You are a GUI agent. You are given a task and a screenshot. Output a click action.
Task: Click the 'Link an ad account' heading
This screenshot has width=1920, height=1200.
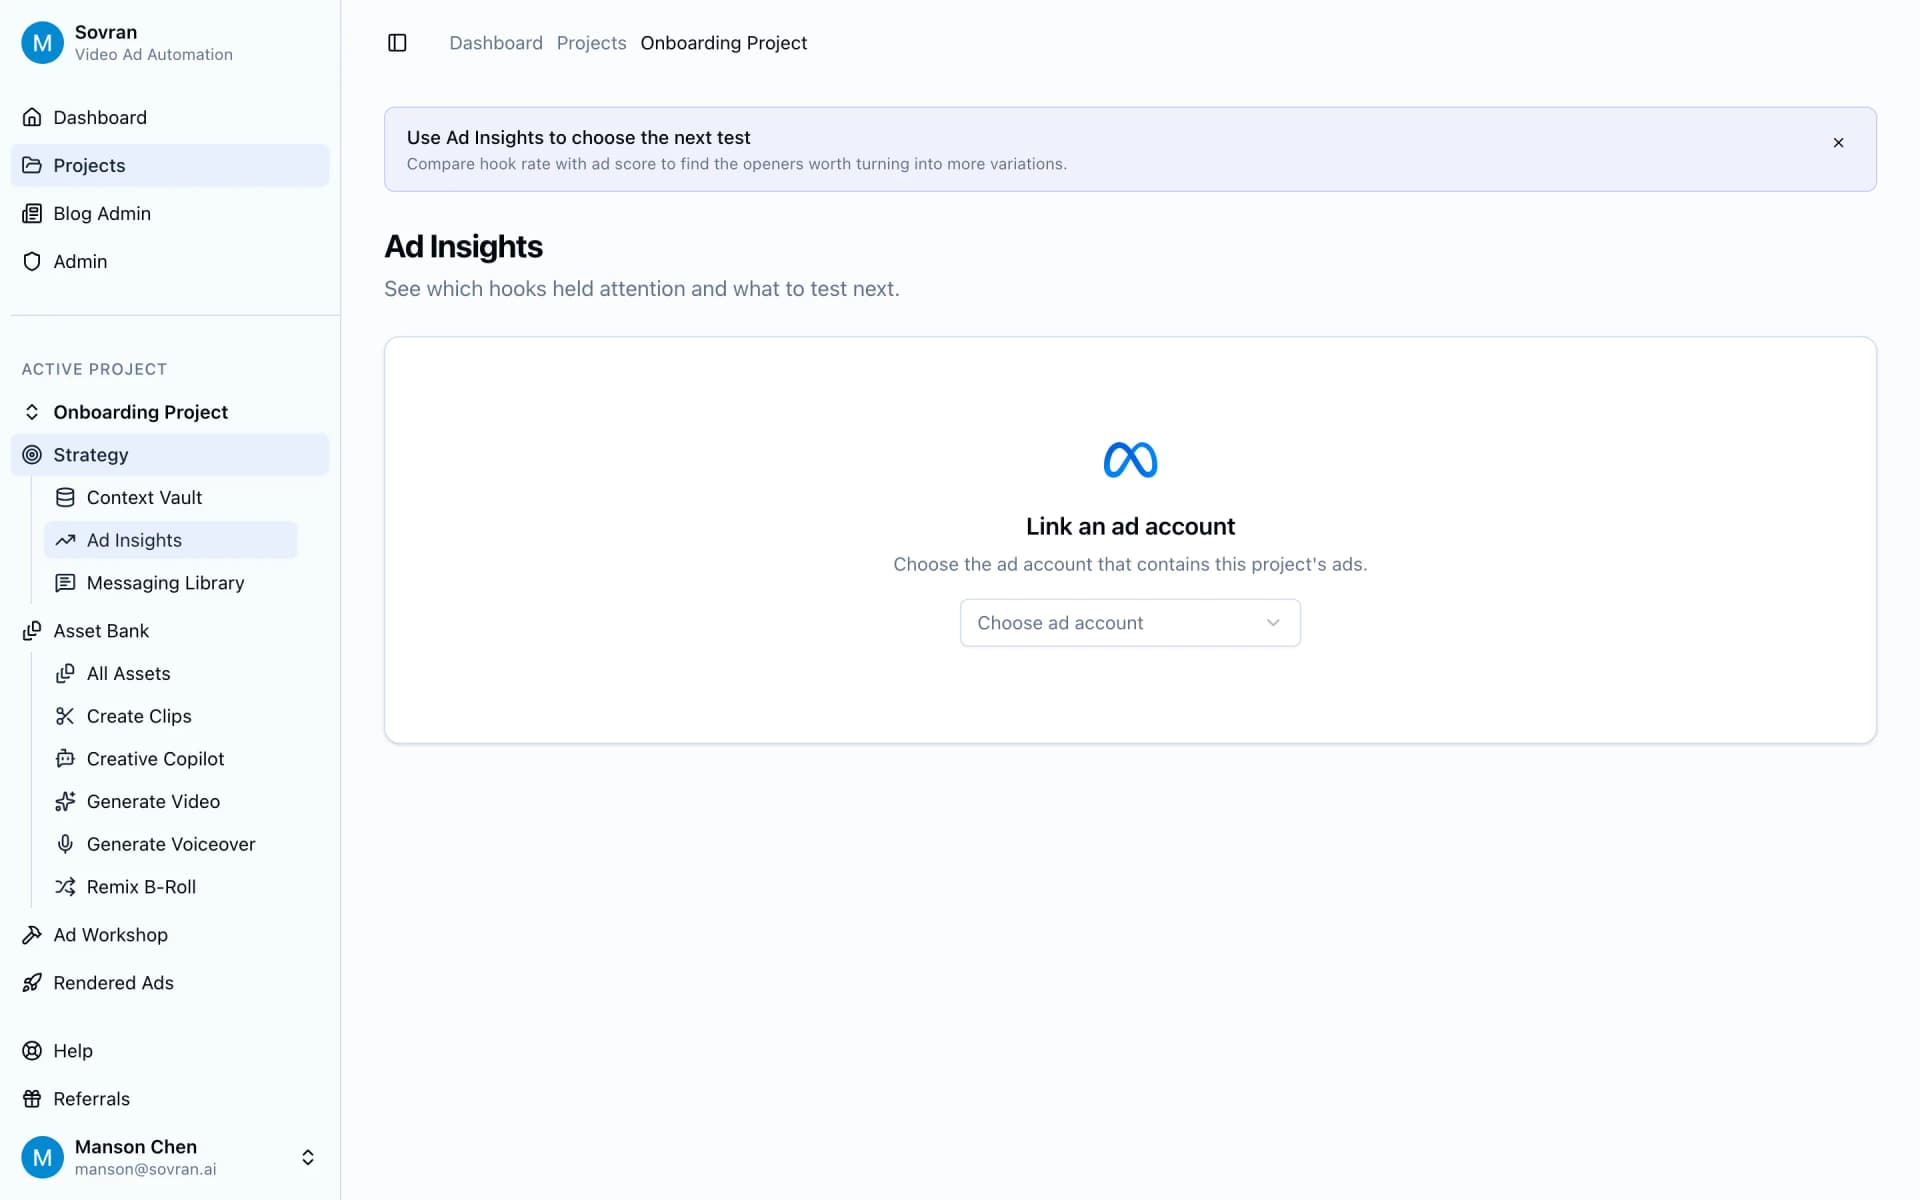point(1130,526)
